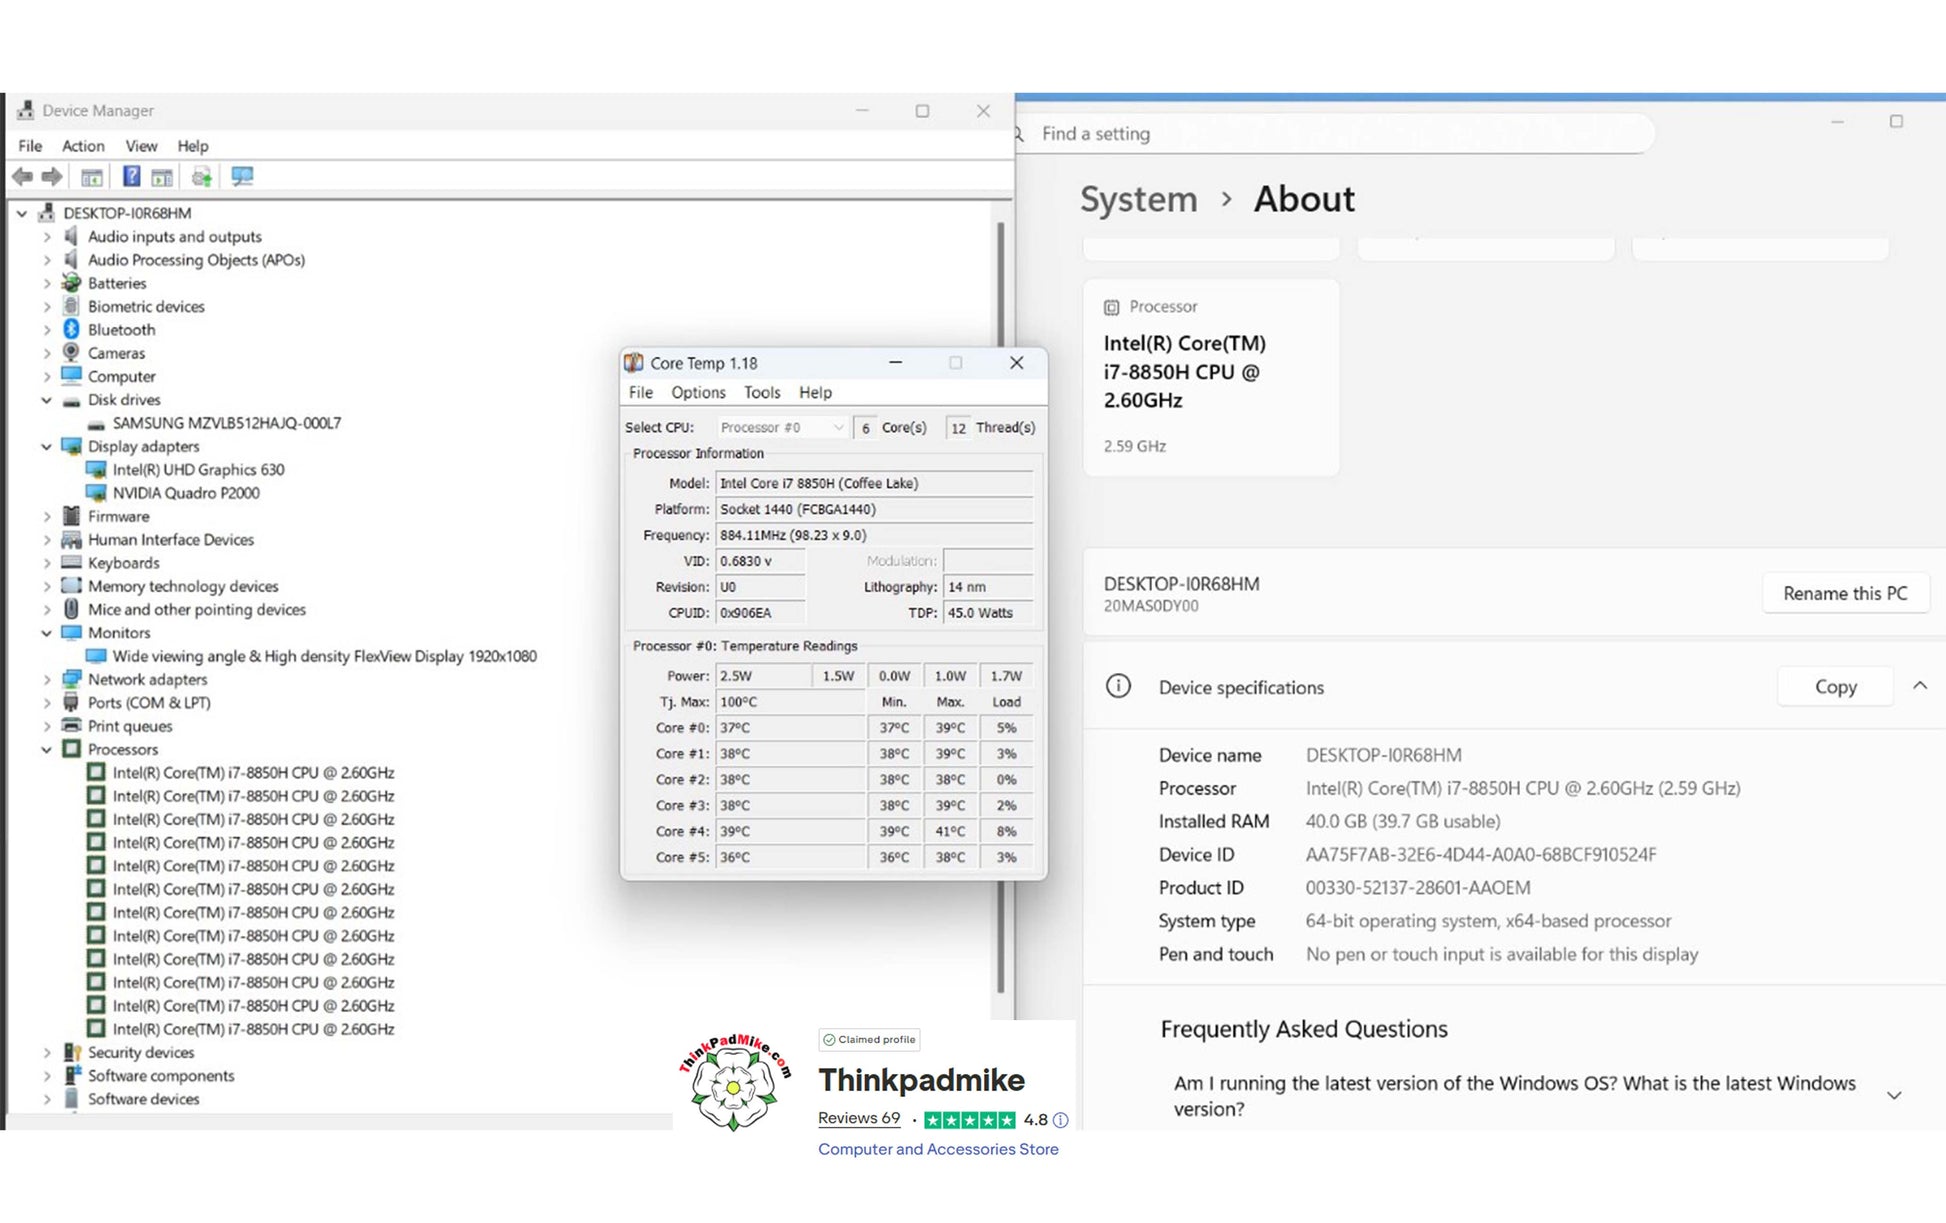Click Trustpilot rating info icon next to 4.8
Screen dimensions: 1946x1223
click(1060, 1120)
